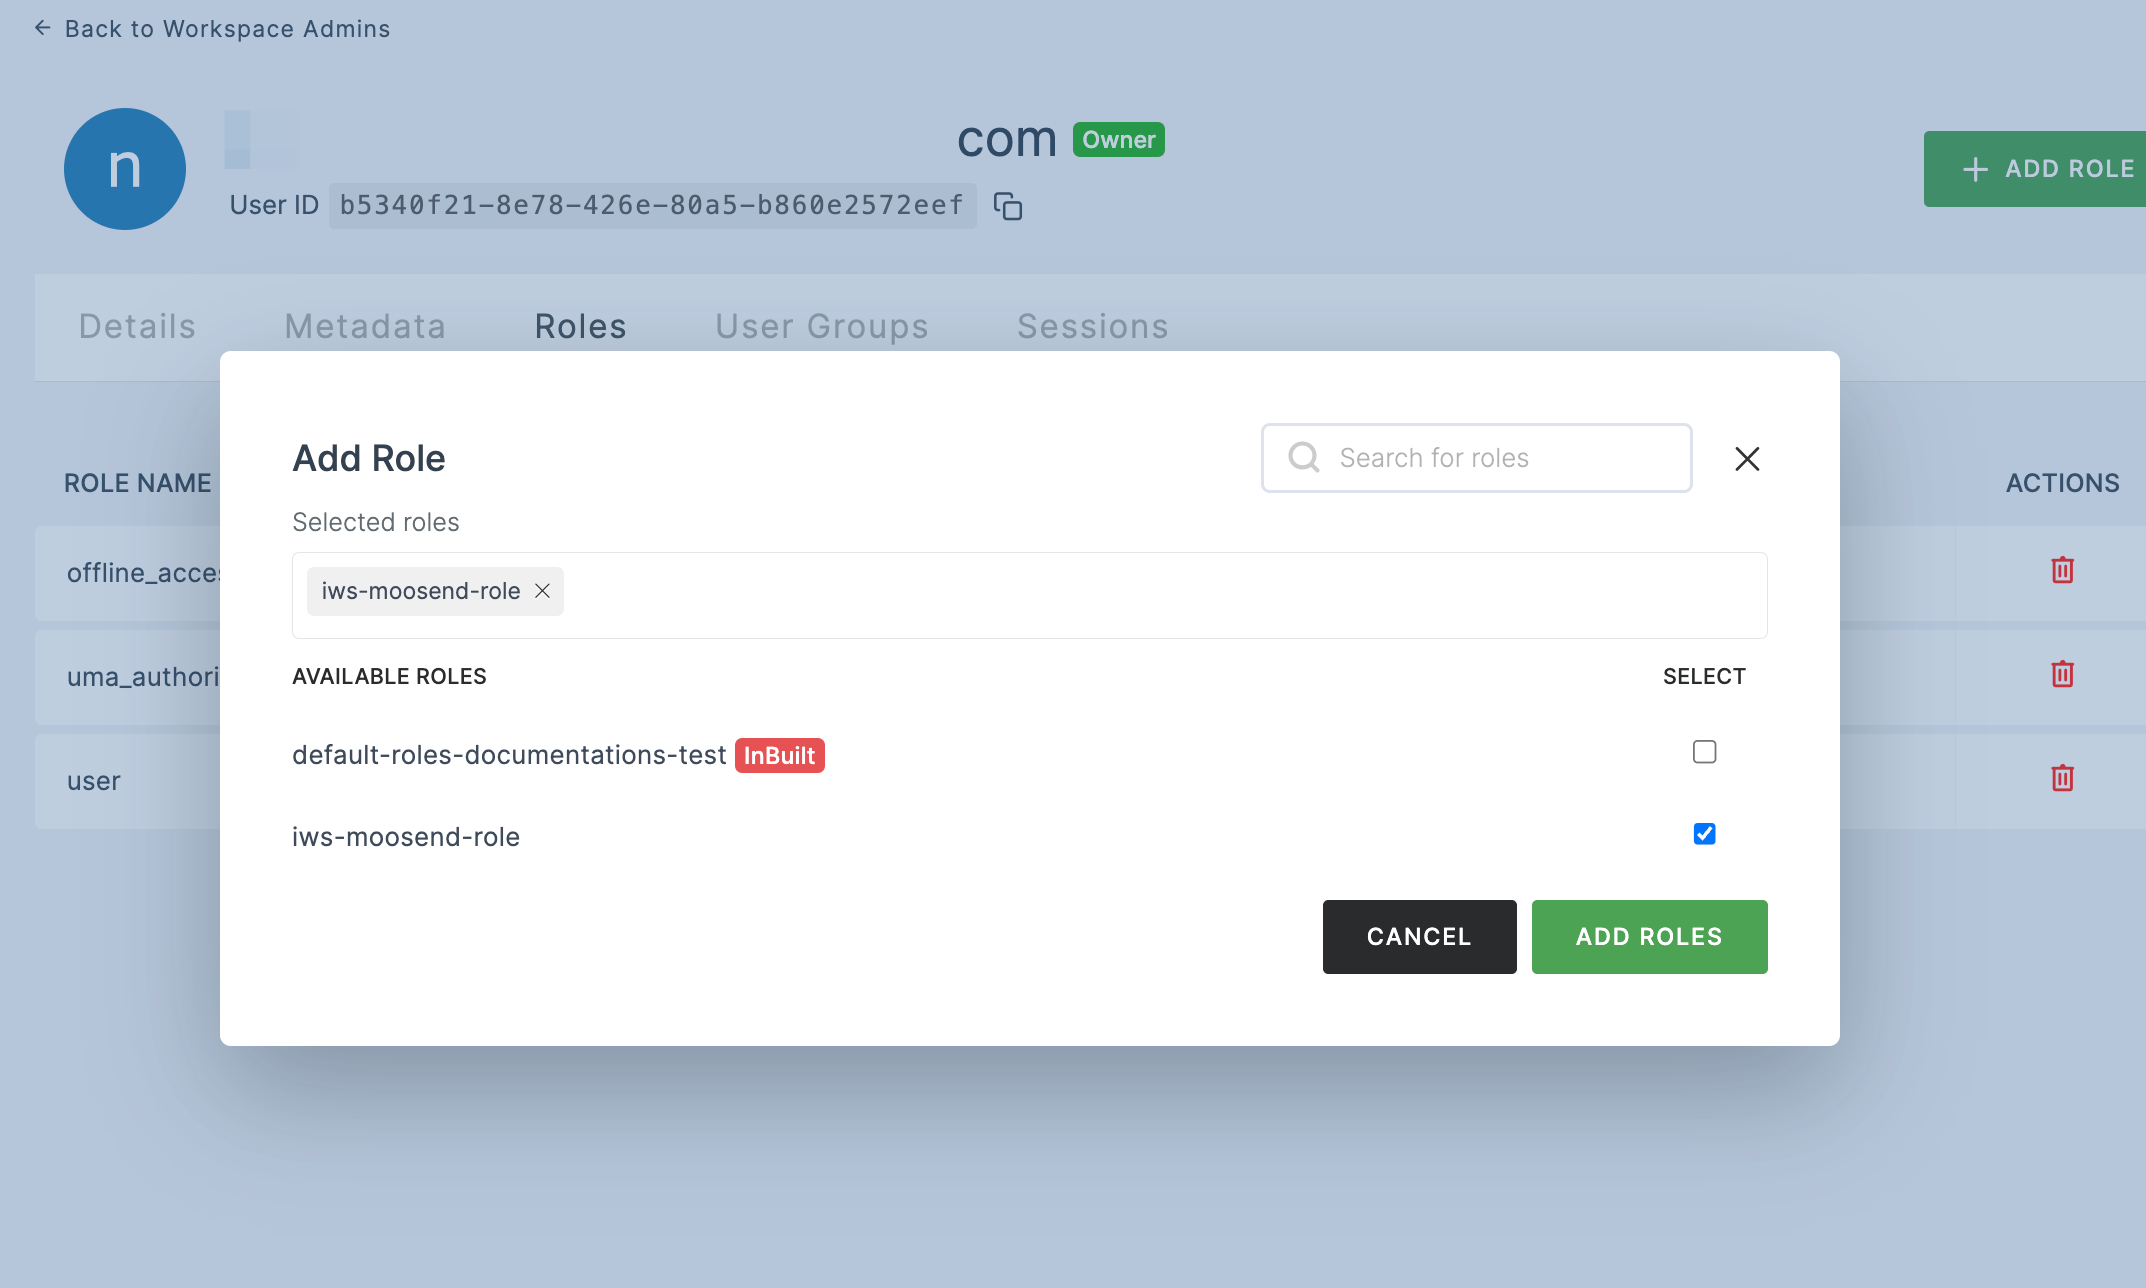Click the close dialog X icon

click(1746, 457)
